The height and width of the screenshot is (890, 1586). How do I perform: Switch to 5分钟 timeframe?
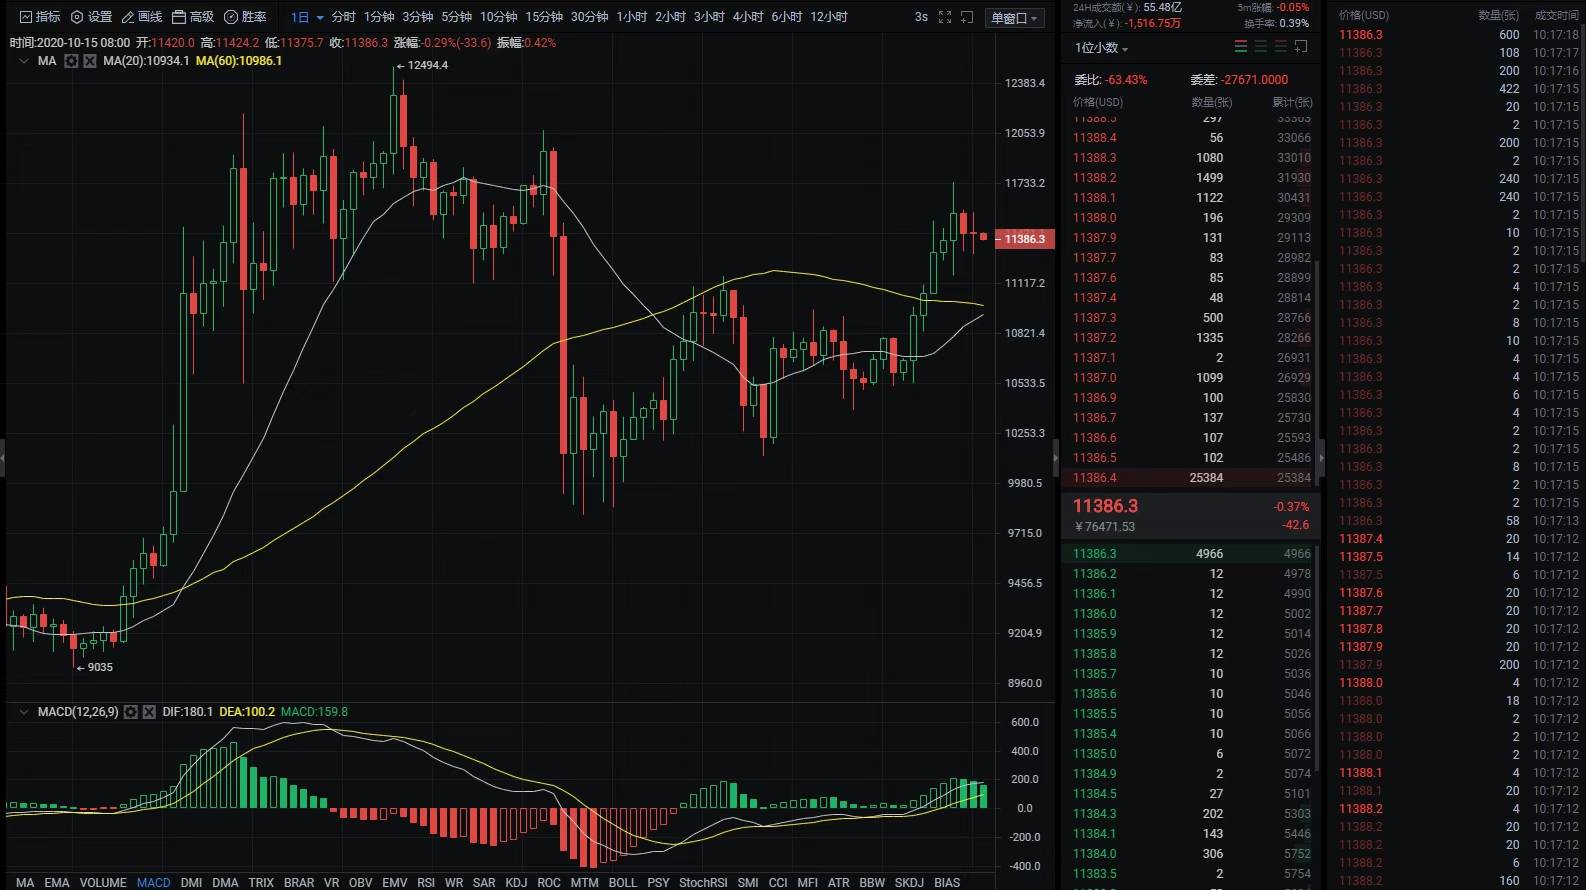(456, 17)
